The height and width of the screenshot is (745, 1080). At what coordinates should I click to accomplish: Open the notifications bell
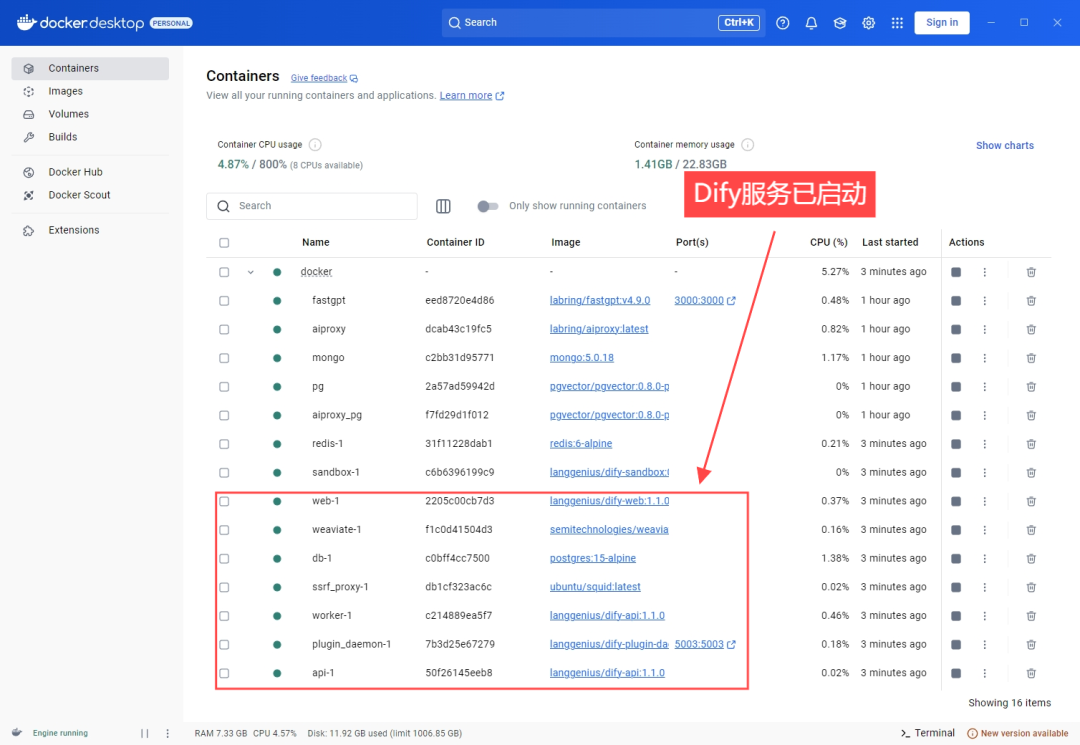click(x=811, y=22)
